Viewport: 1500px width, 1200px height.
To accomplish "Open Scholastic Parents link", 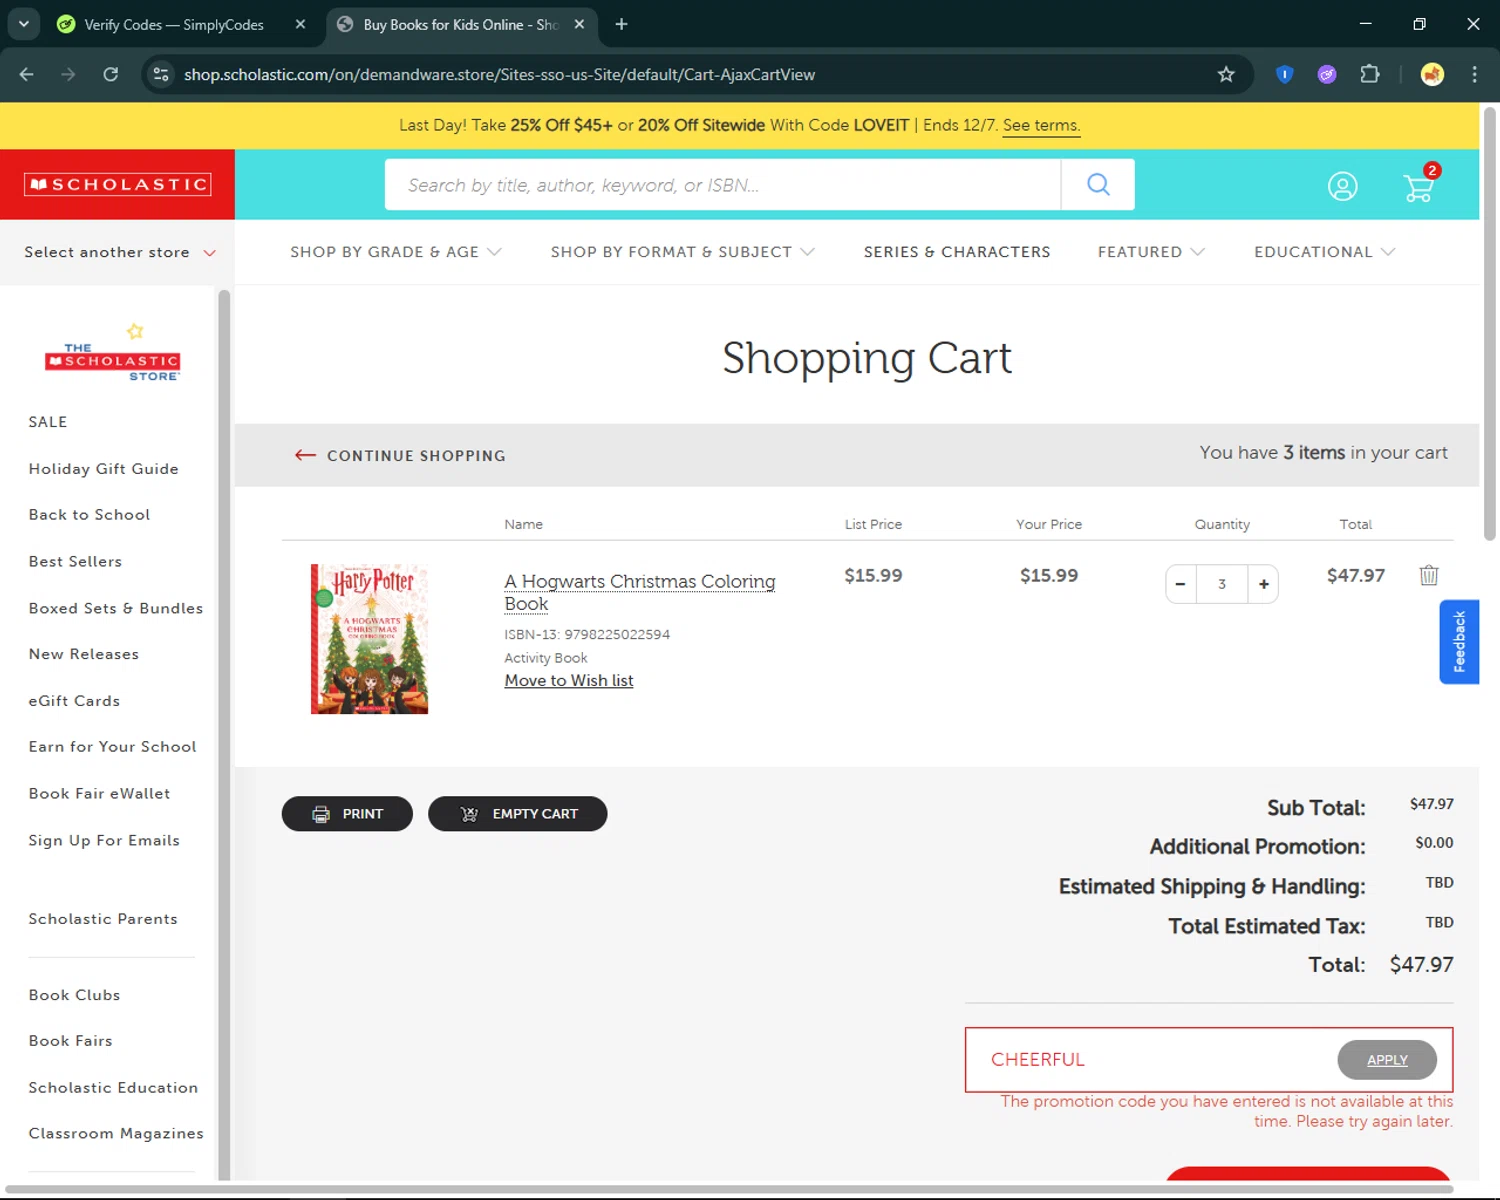I will coord(103,919).
